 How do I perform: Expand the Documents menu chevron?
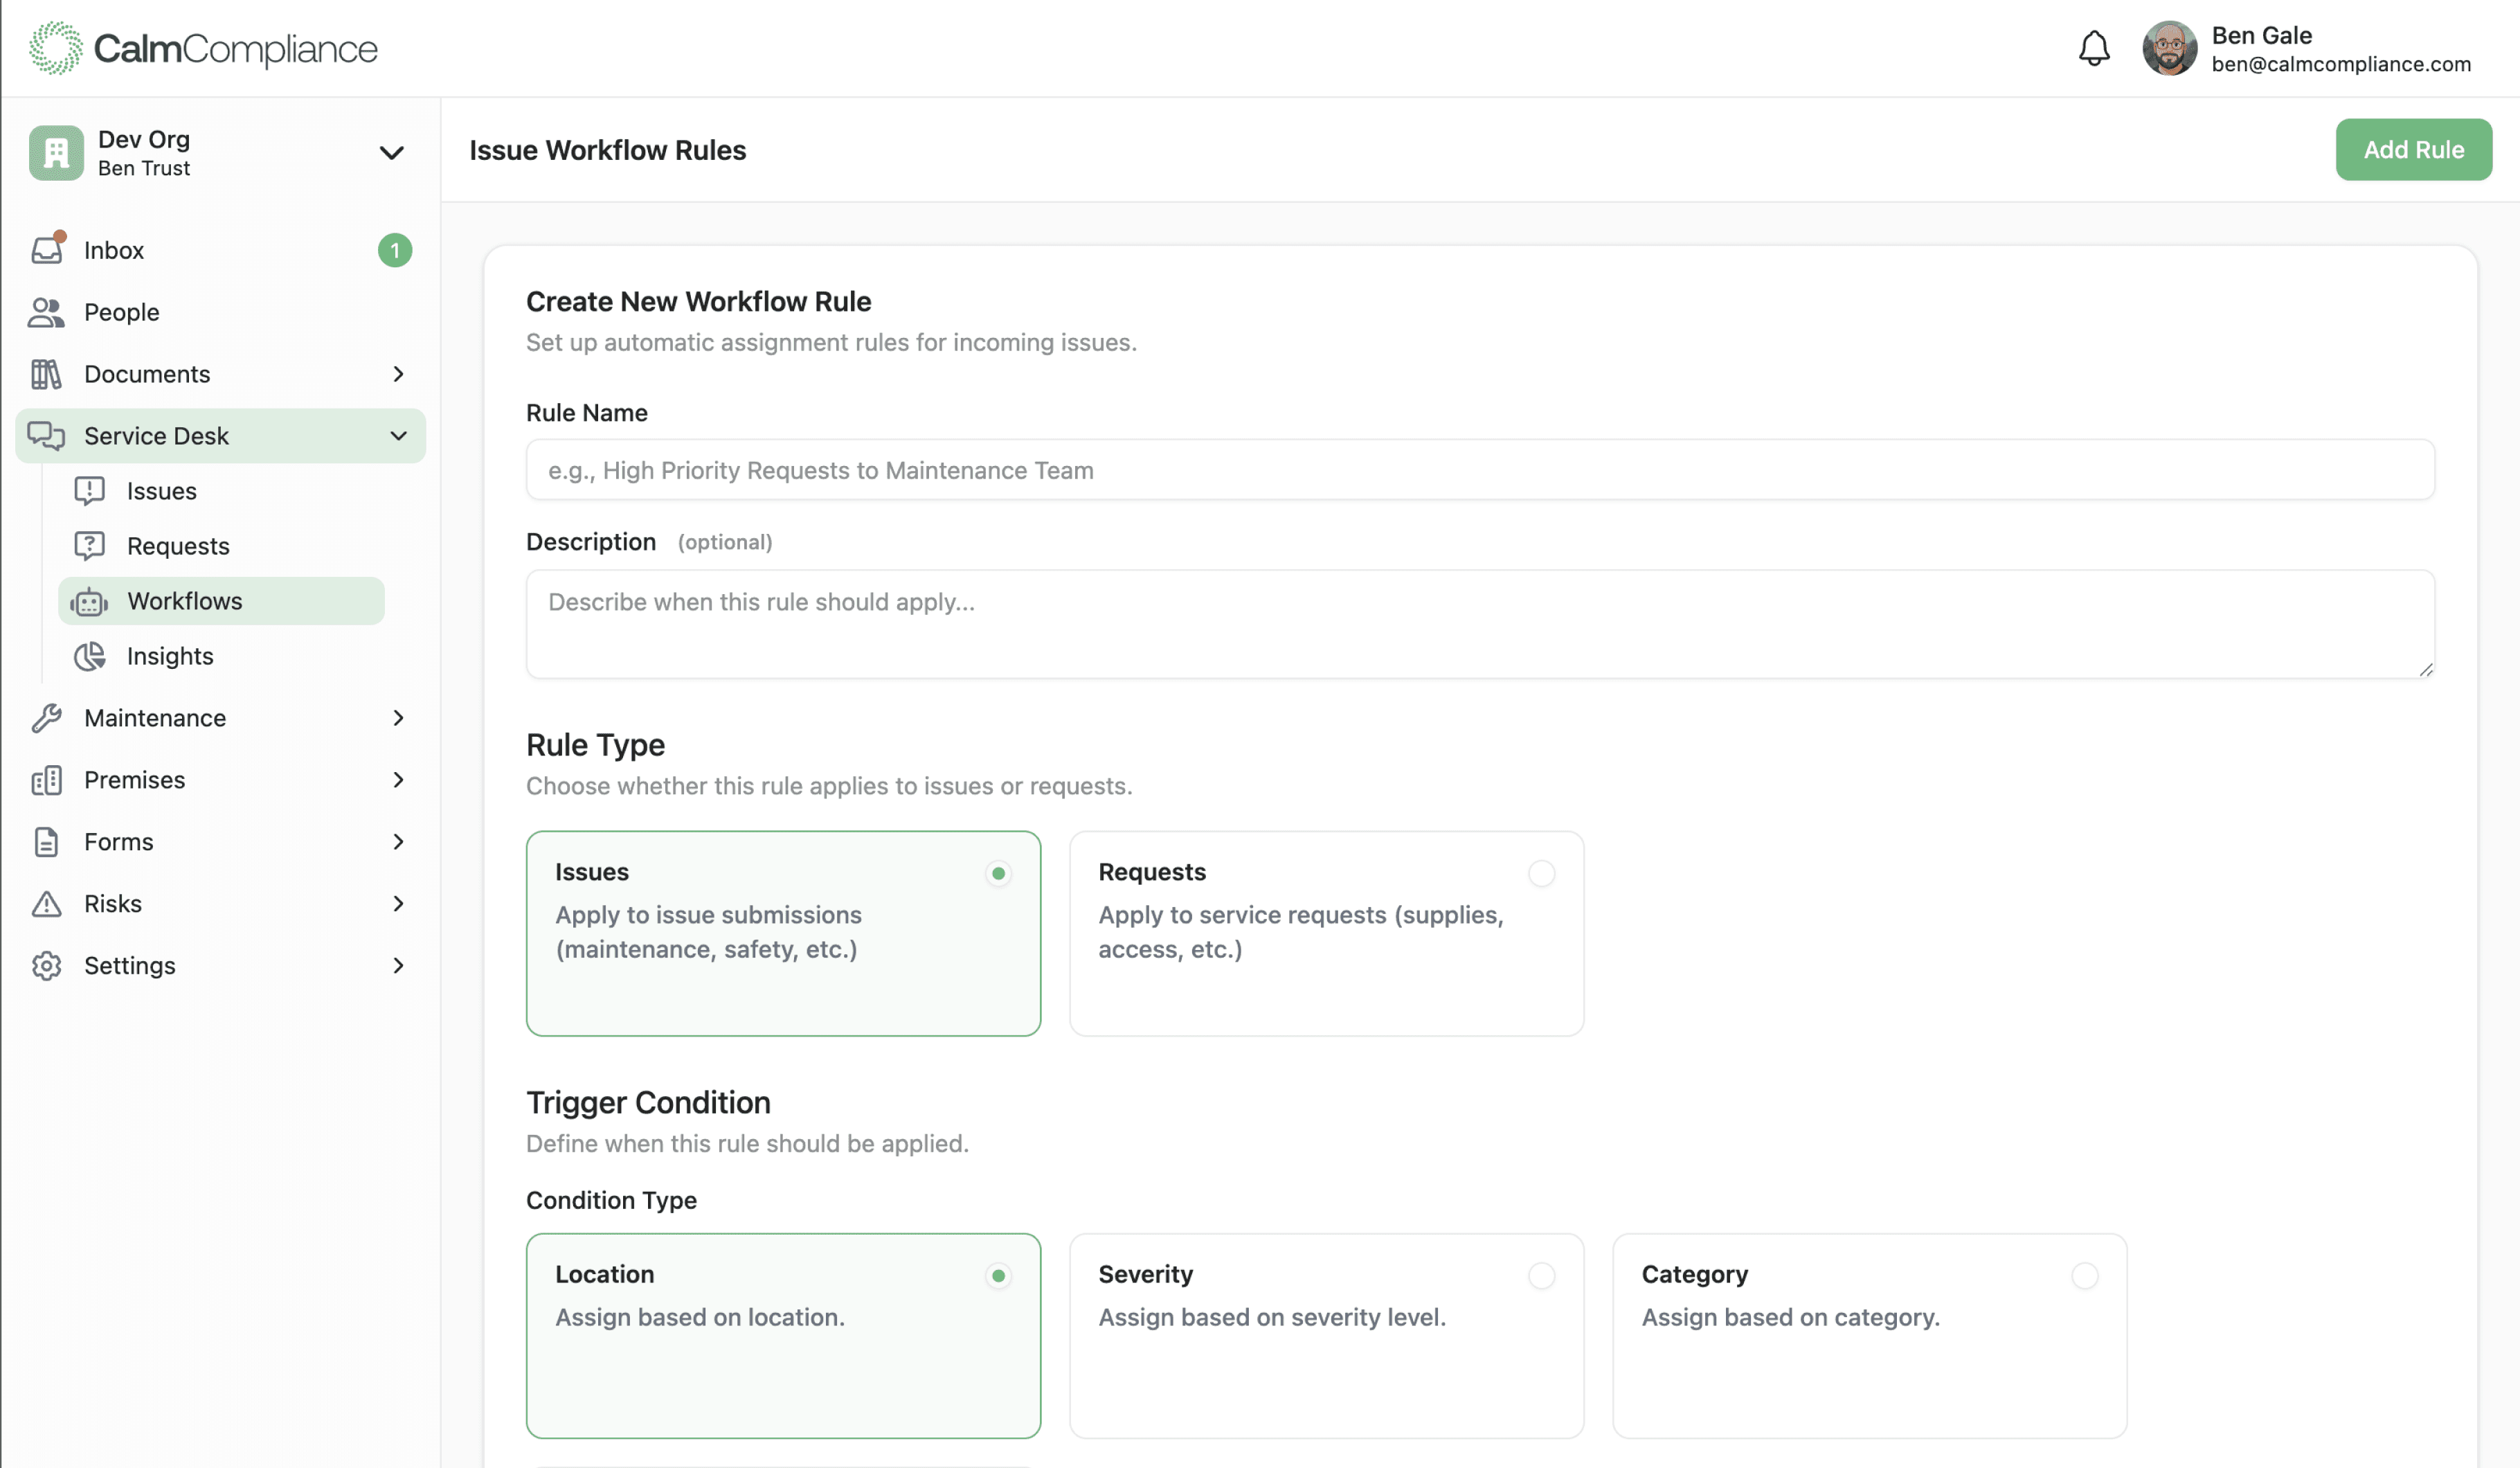[x=398, y=374]
